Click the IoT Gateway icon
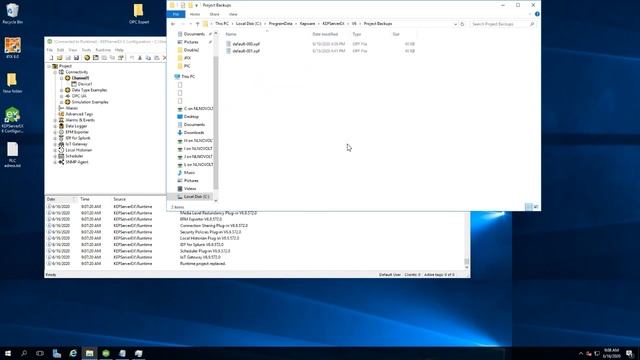Screen dimensions: 640x360 [62, 144]
